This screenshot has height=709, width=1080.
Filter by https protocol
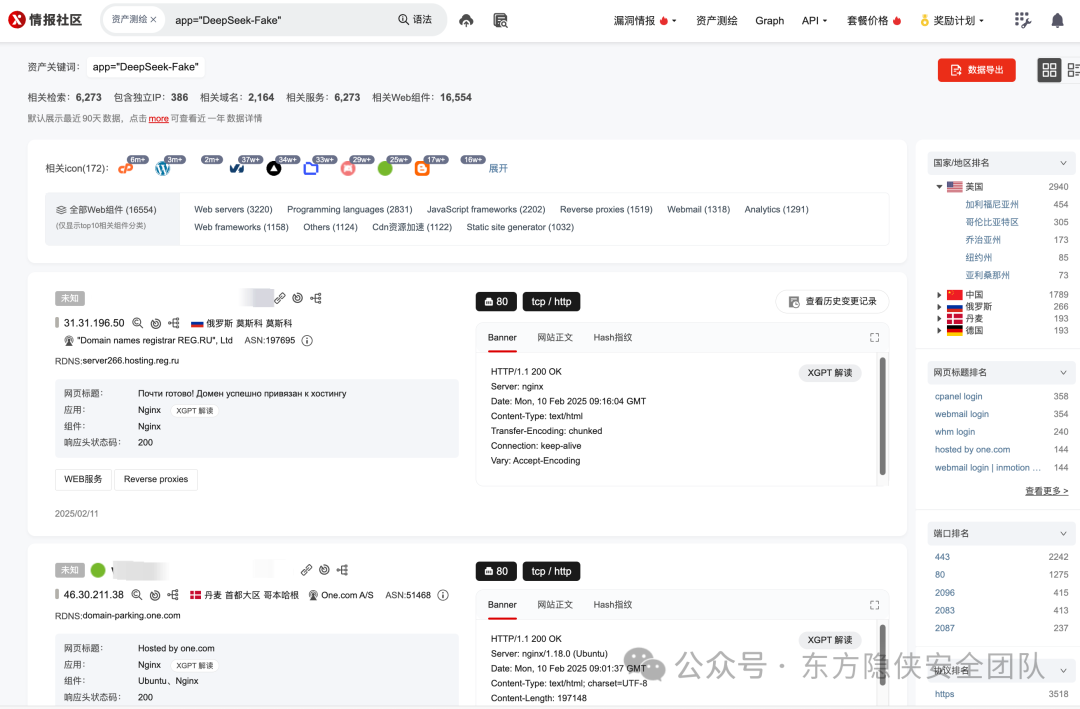point(944,695)
